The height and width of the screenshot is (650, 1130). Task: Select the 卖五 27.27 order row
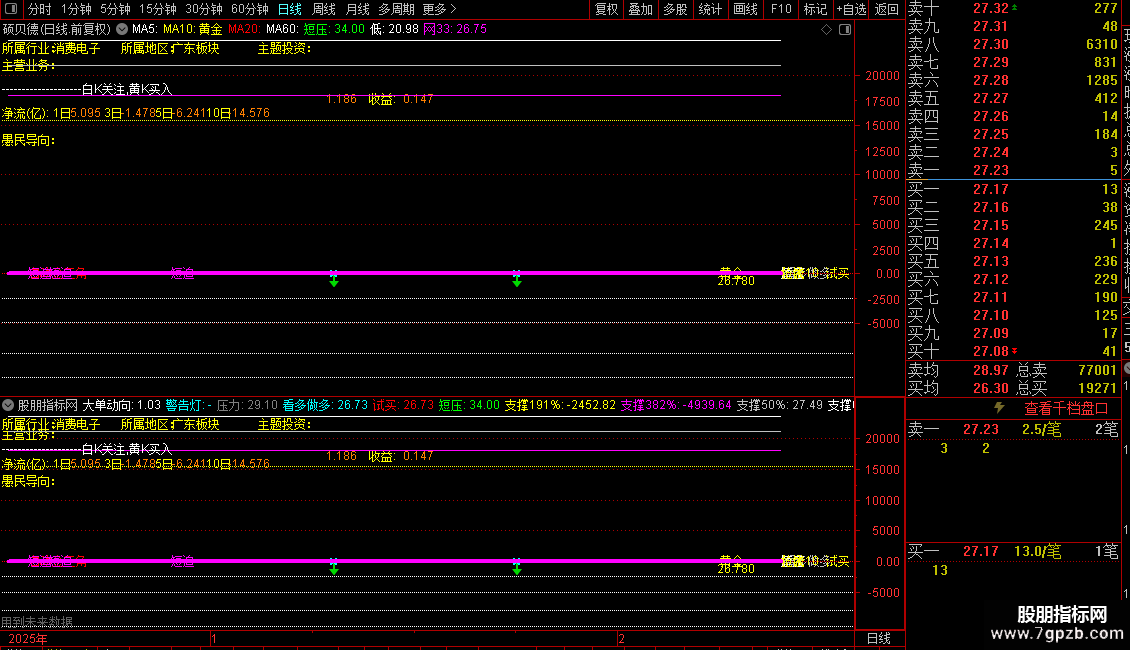tap(1013, 98)
